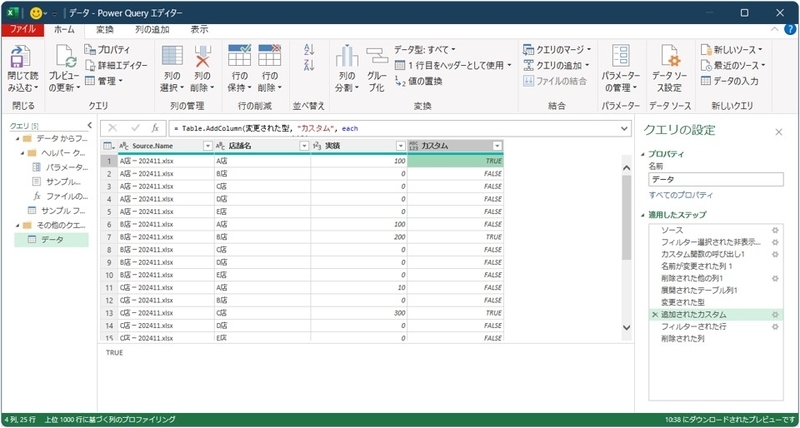Image resolution: width=800 pixels, height=428 pixels.
Task: Close the Query Settings (クエリの設定) pane
Action: tap(779, 132)
